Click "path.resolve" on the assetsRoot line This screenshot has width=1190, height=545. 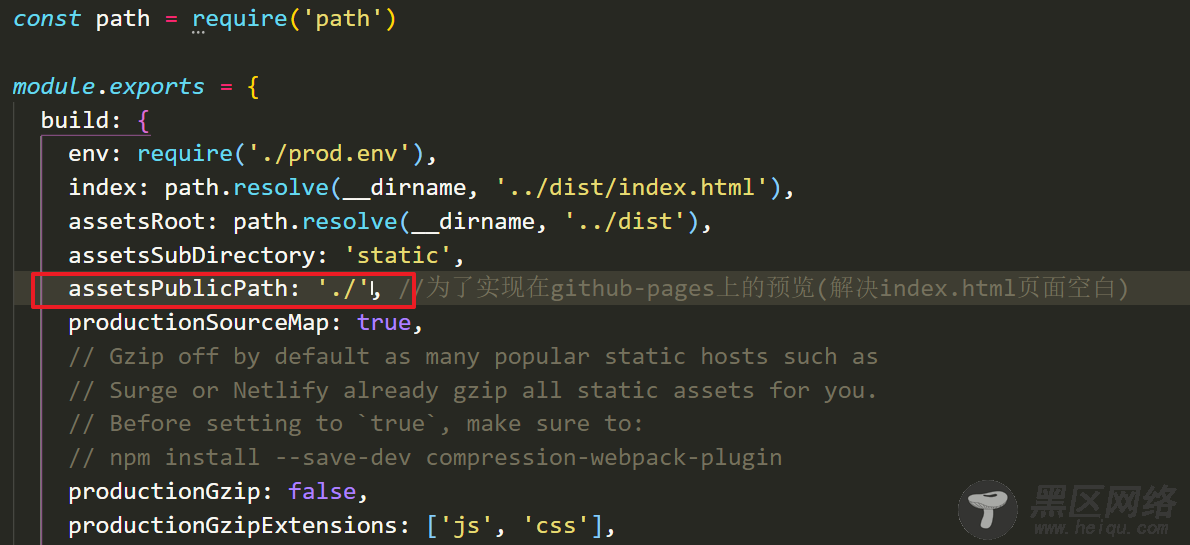315,222
